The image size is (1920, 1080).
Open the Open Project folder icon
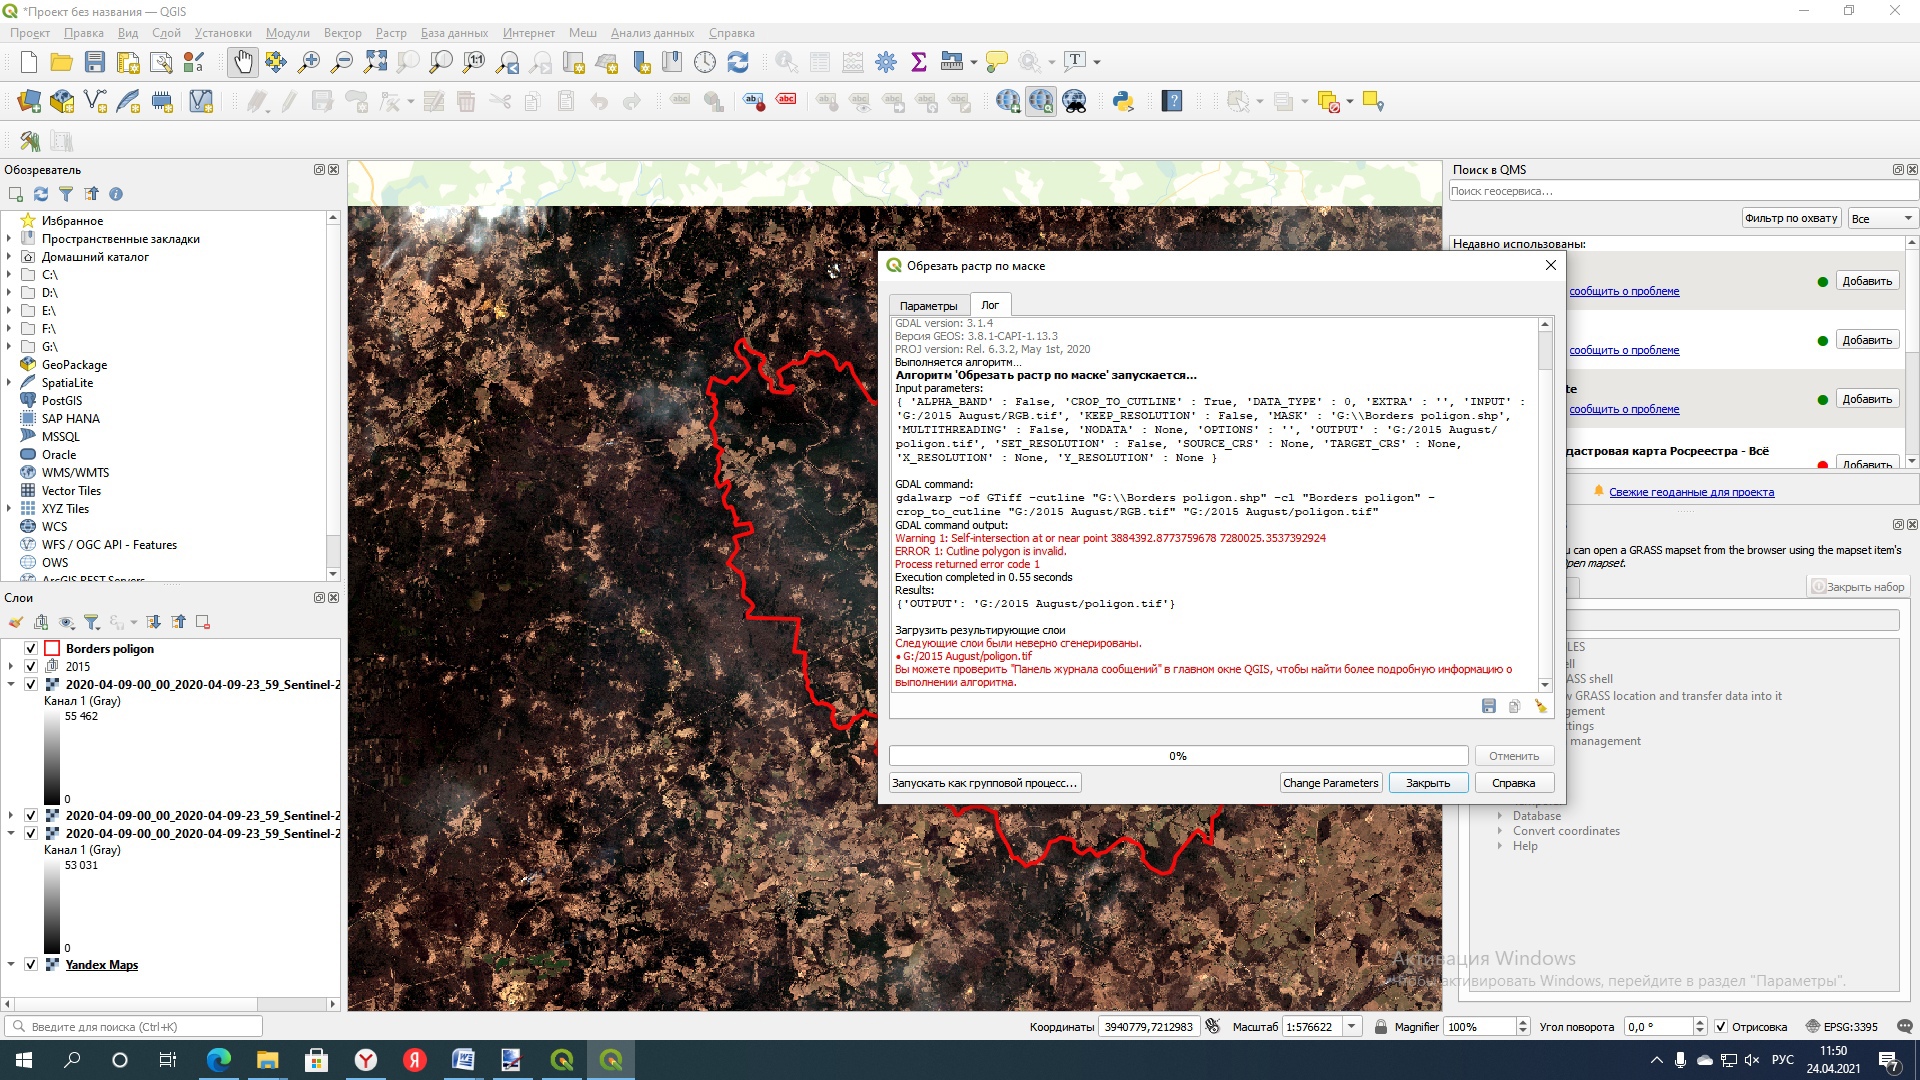coord(62,62)
